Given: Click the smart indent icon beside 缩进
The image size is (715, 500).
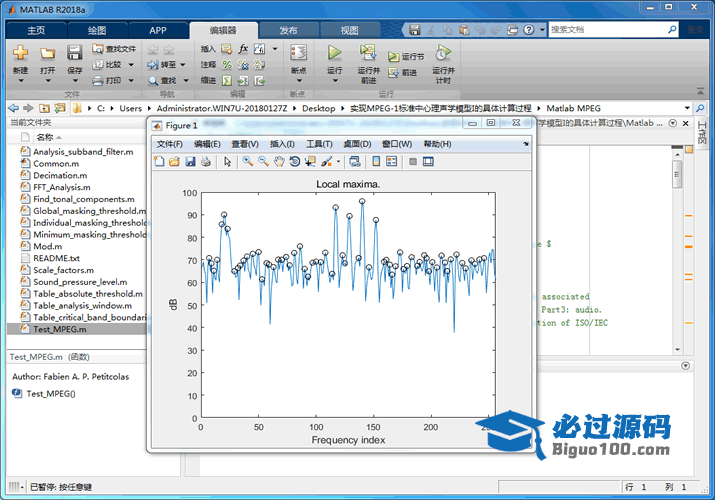Looking at the screenshot, I should pyautogui.click(x=227, y=81).
